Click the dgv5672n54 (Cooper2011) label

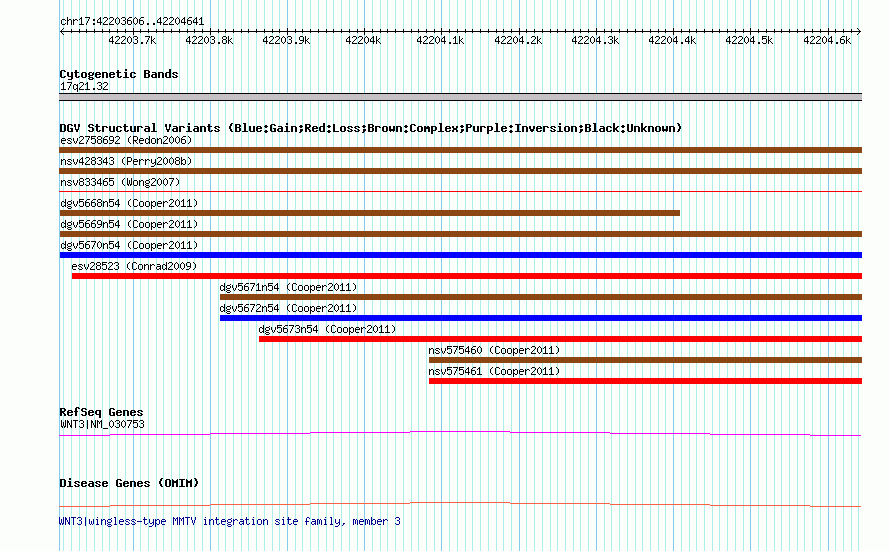coord(288,308)
